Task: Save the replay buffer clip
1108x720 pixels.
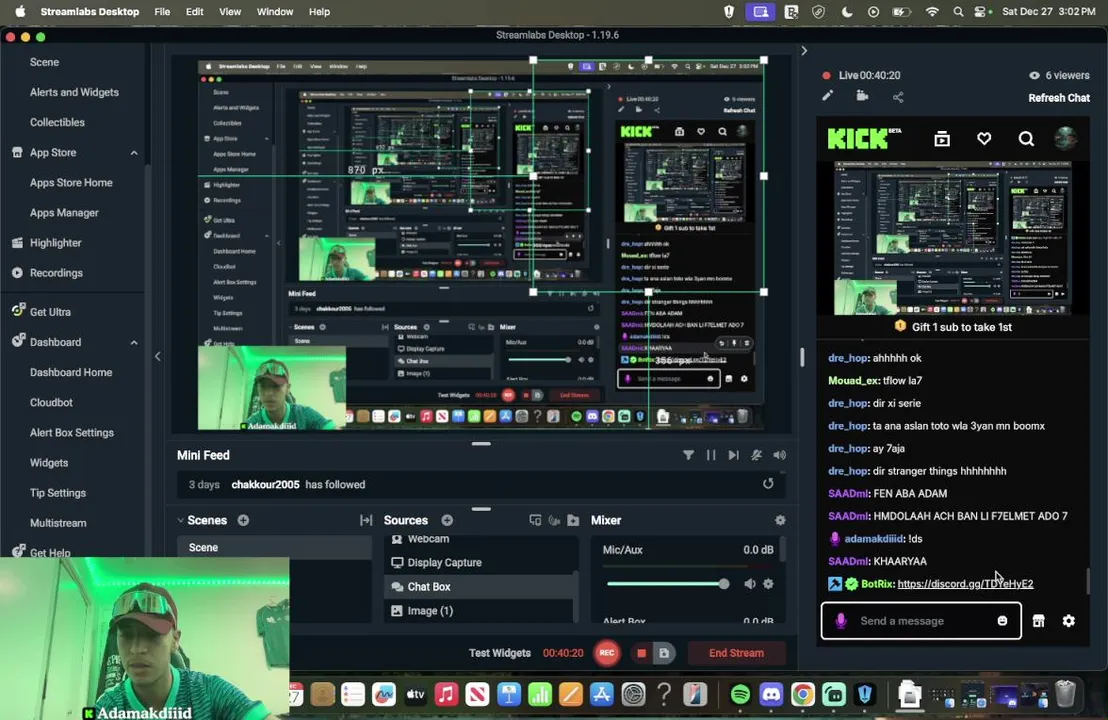Action: click(664, 653)
